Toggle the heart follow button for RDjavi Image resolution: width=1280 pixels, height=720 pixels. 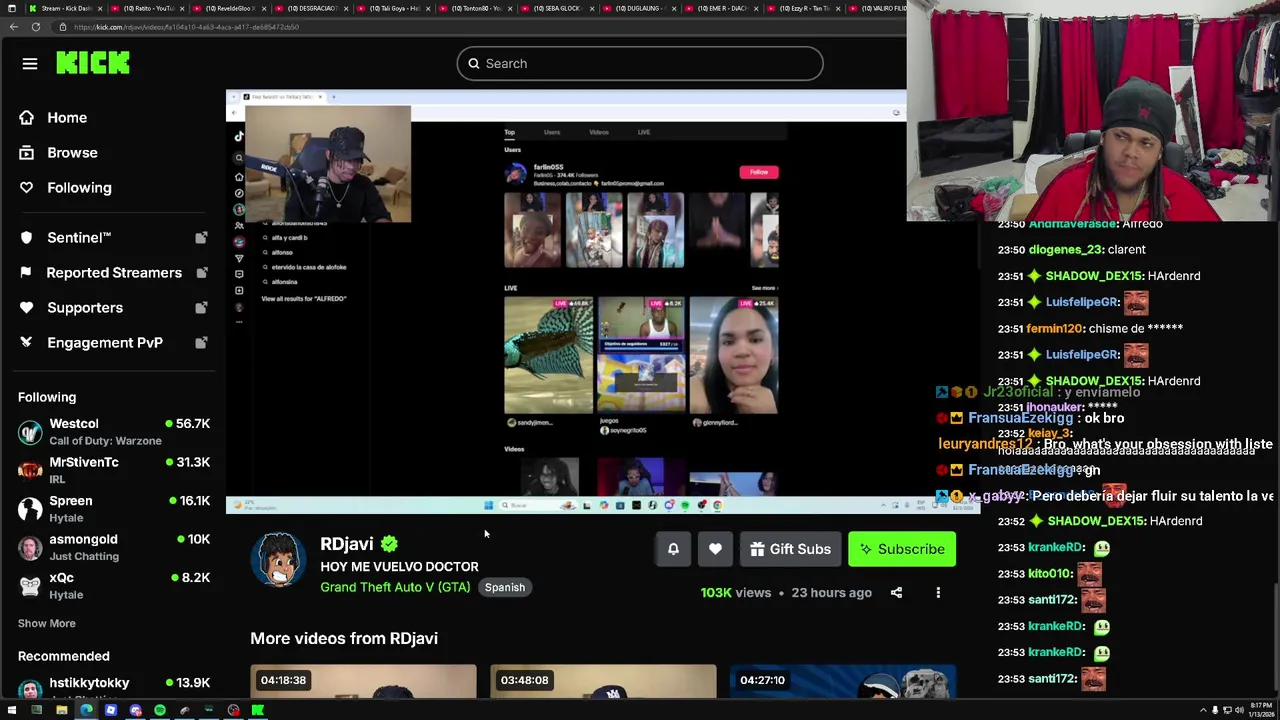tap(715, 549)
